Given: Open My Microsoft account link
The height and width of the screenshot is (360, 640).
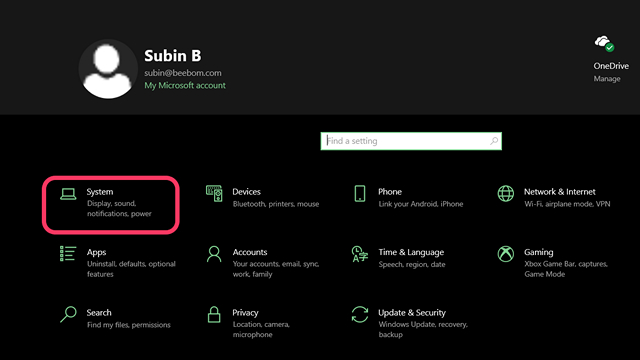Looking at the screenshot, I should pyautogui.click(x=184, y=85).
